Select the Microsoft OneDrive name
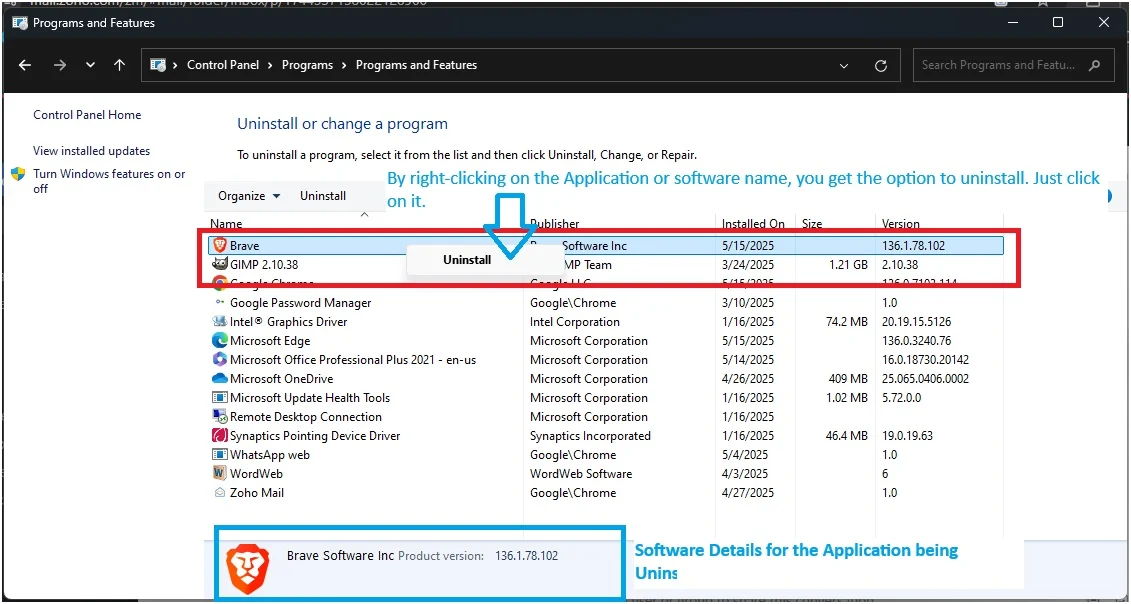This screenshot has height=604, width=1131. click(x=281, y=378)
